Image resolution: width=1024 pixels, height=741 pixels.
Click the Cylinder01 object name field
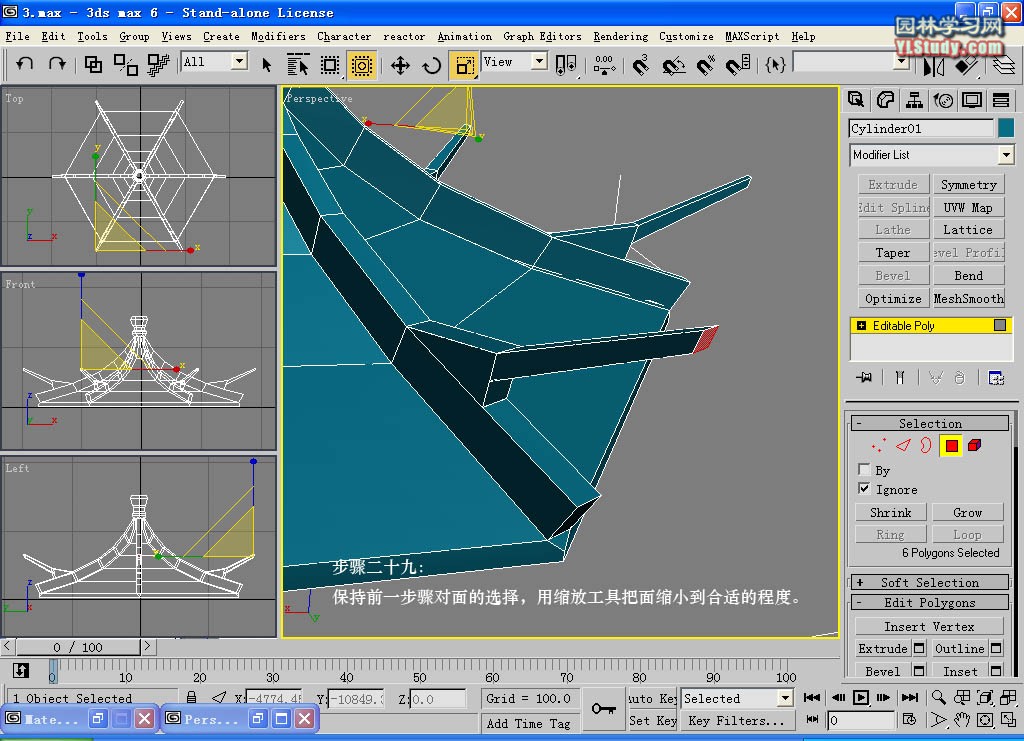921,128
